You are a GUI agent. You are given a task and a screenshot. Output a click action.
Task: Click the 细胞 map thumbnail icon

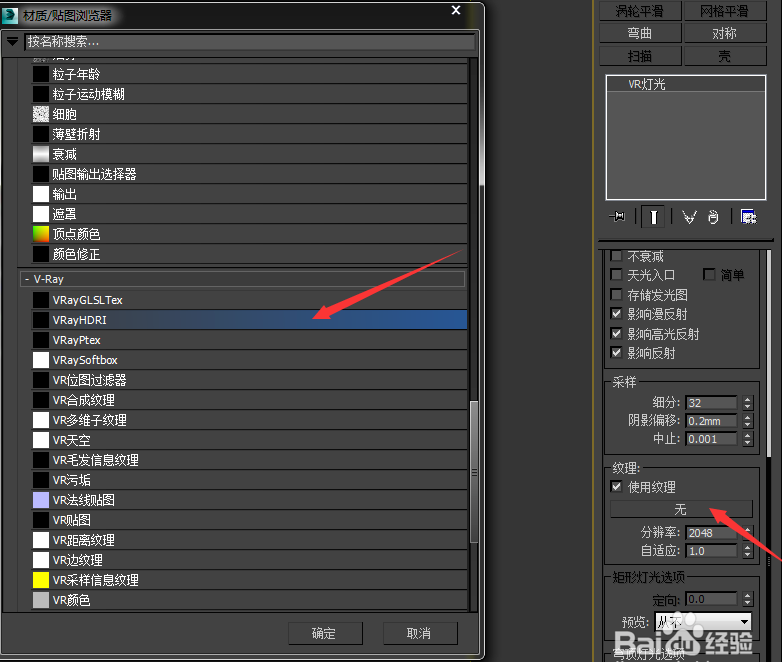tap(41, 114)
